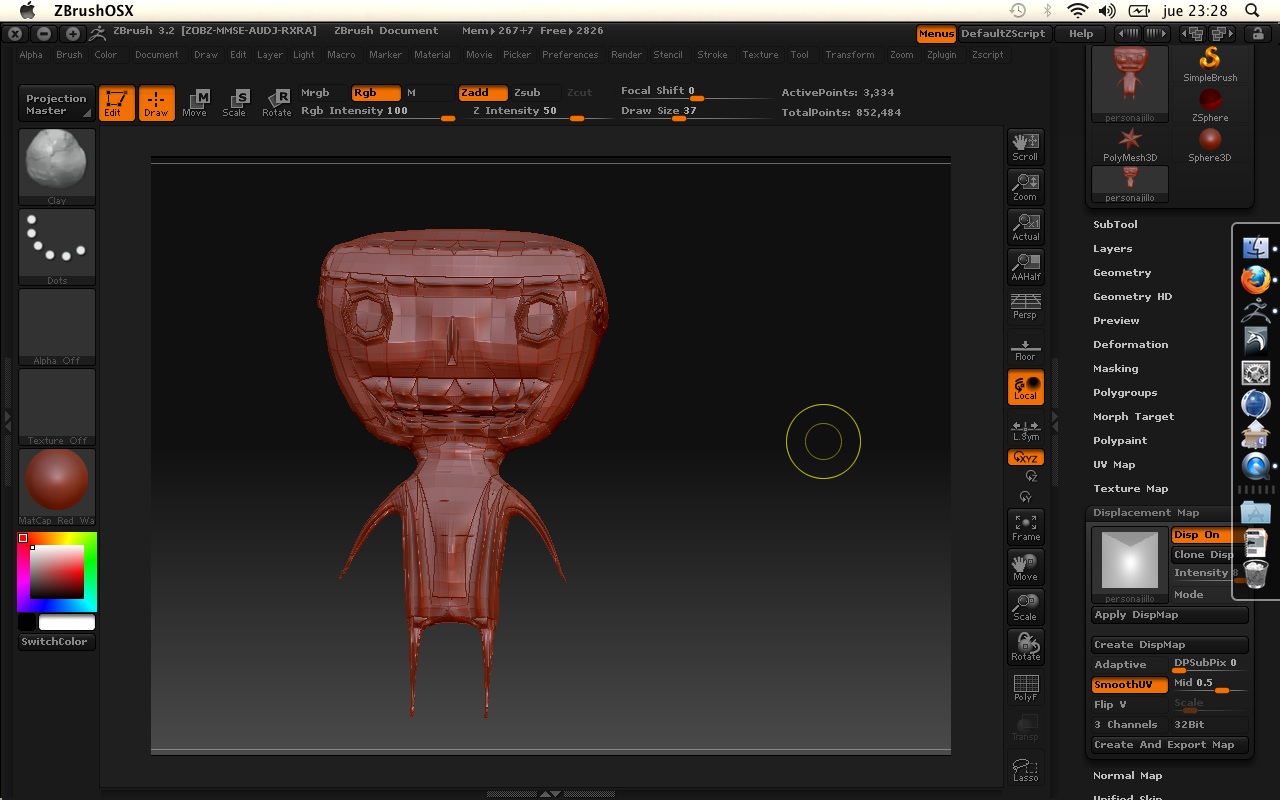This screenshot has height=800, width=1280.
Task: Open the Brush menu
Action: tap(69, 55)
